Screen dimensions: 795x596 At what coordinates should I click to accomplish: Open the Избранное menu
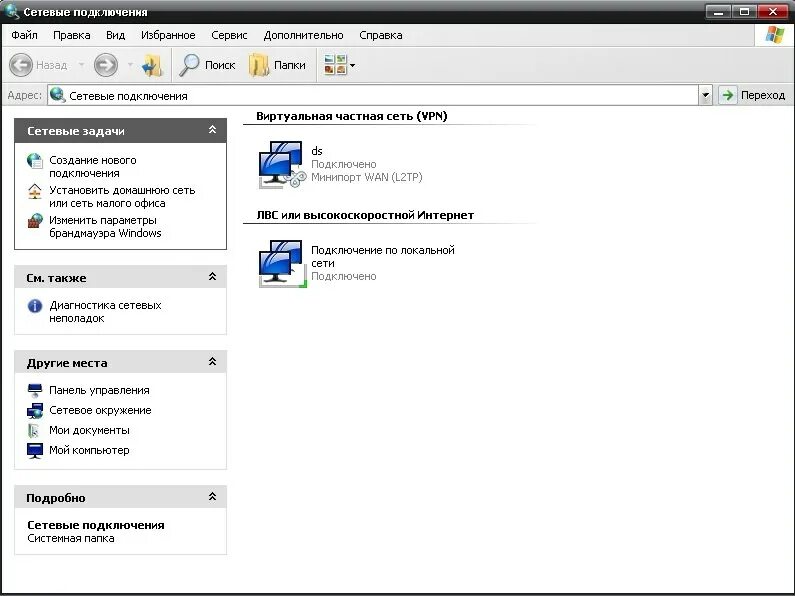168,35
